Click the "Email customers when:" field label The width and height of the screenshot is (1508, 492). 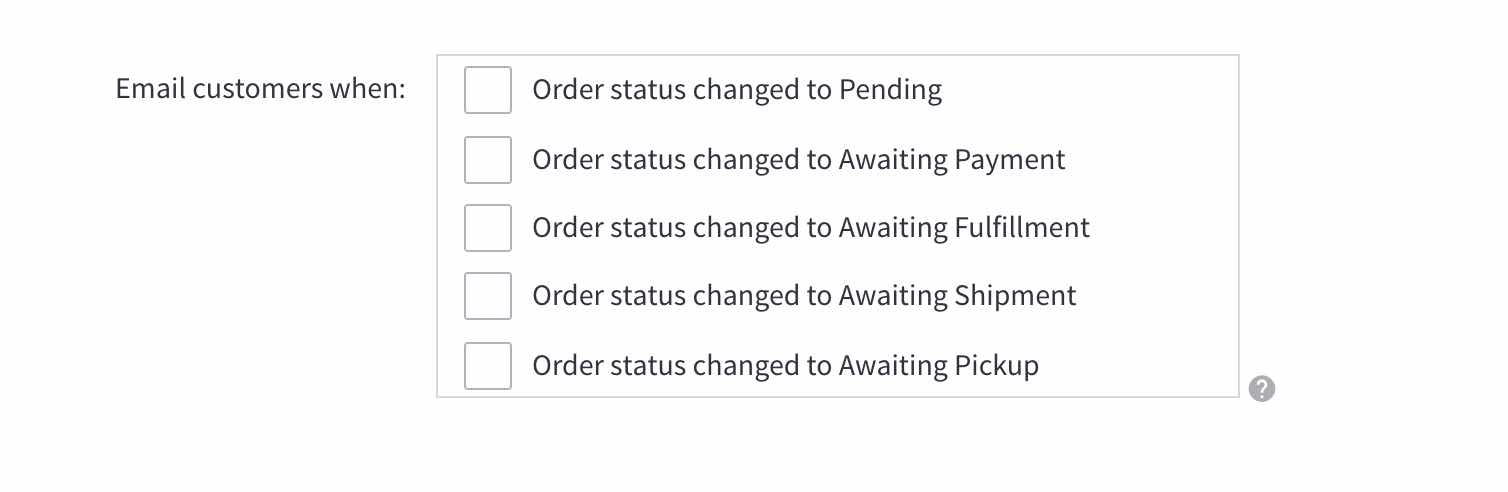point(260,89)
